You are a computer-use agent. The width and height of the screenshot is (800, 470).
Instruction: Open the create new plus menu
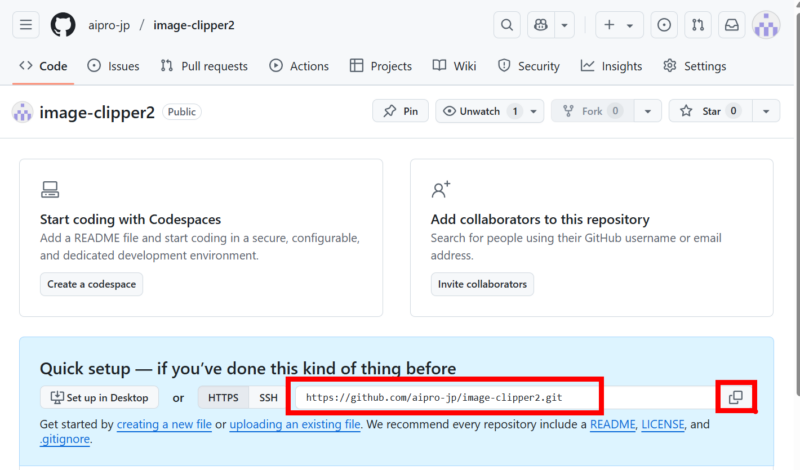[619, 24]
